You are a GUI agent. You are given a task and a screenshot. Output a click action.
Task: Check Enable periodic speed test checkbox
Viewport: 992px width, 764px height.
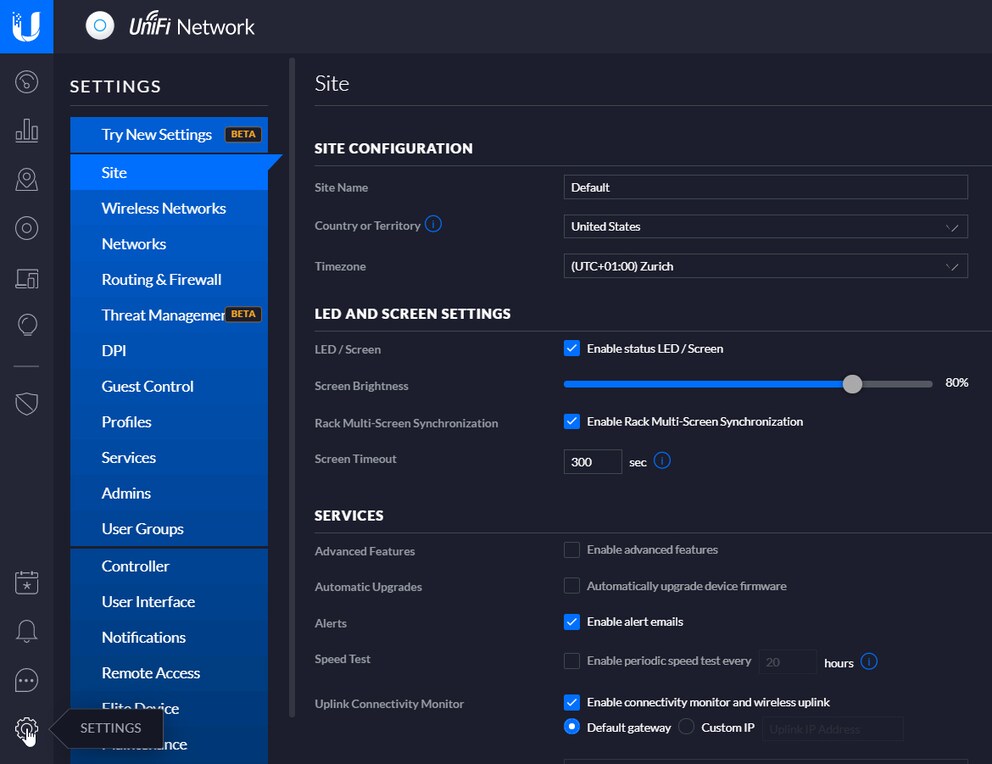click(572, 661)
